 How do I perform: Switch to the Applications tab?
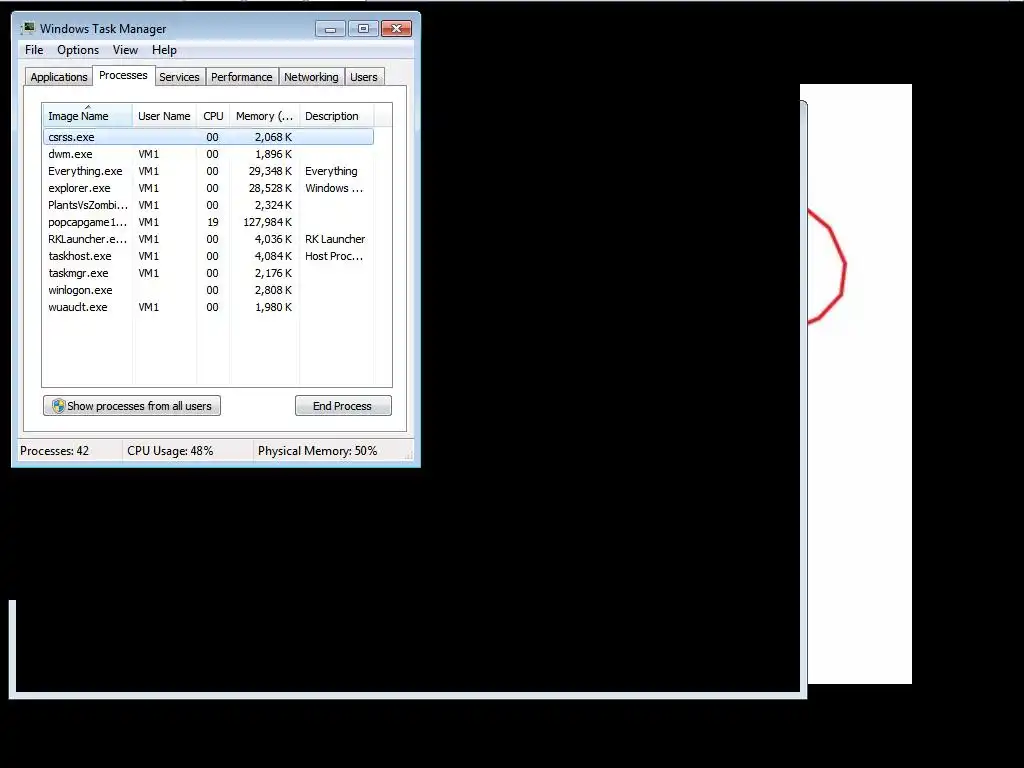[59, 77]
